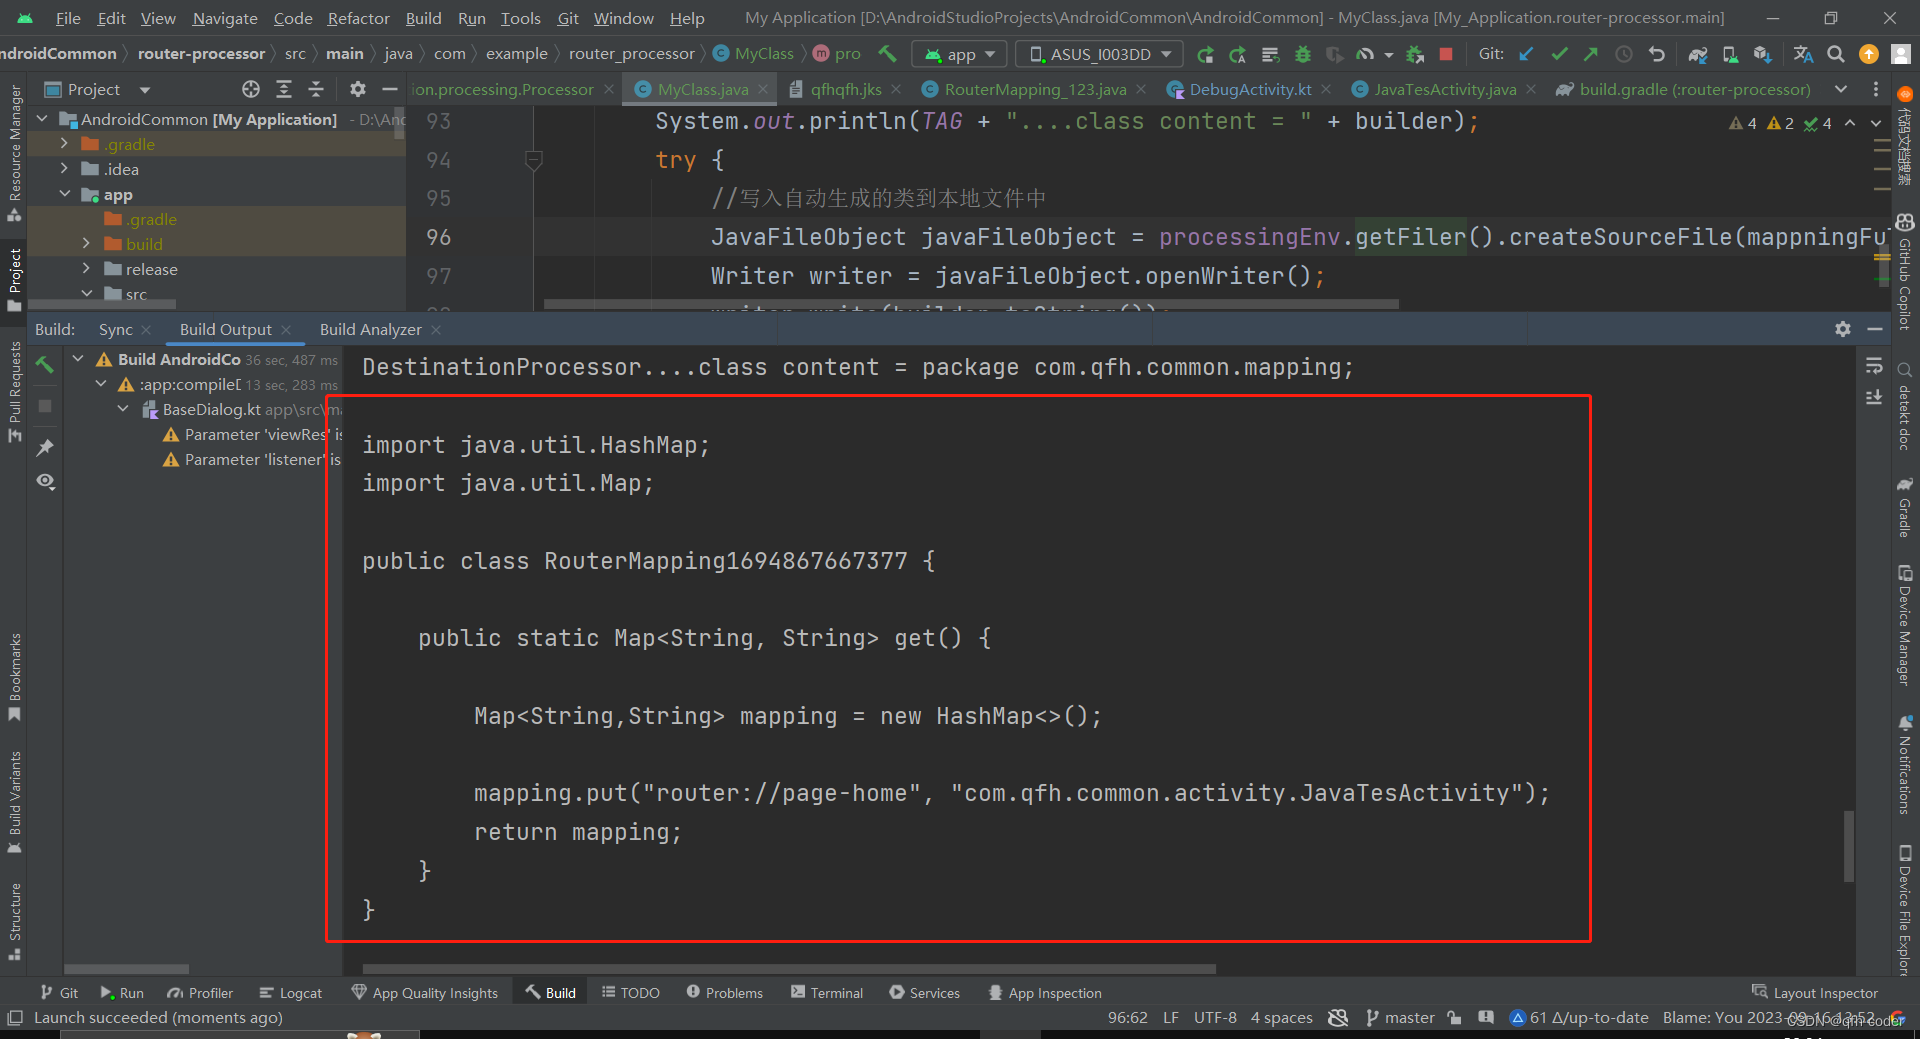
Task: Click the master Git branch widget
Action: pyautogui.click(x=1400, y=1018)
